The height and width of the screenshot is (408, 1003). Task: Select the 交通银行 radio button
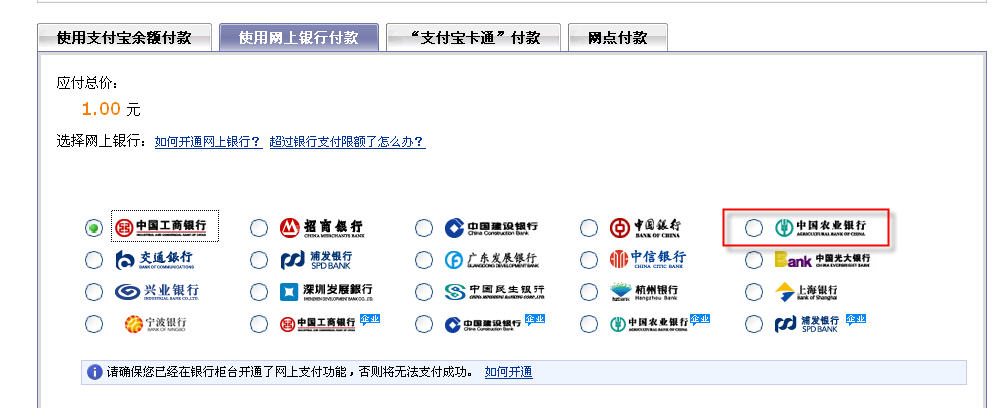94,260
